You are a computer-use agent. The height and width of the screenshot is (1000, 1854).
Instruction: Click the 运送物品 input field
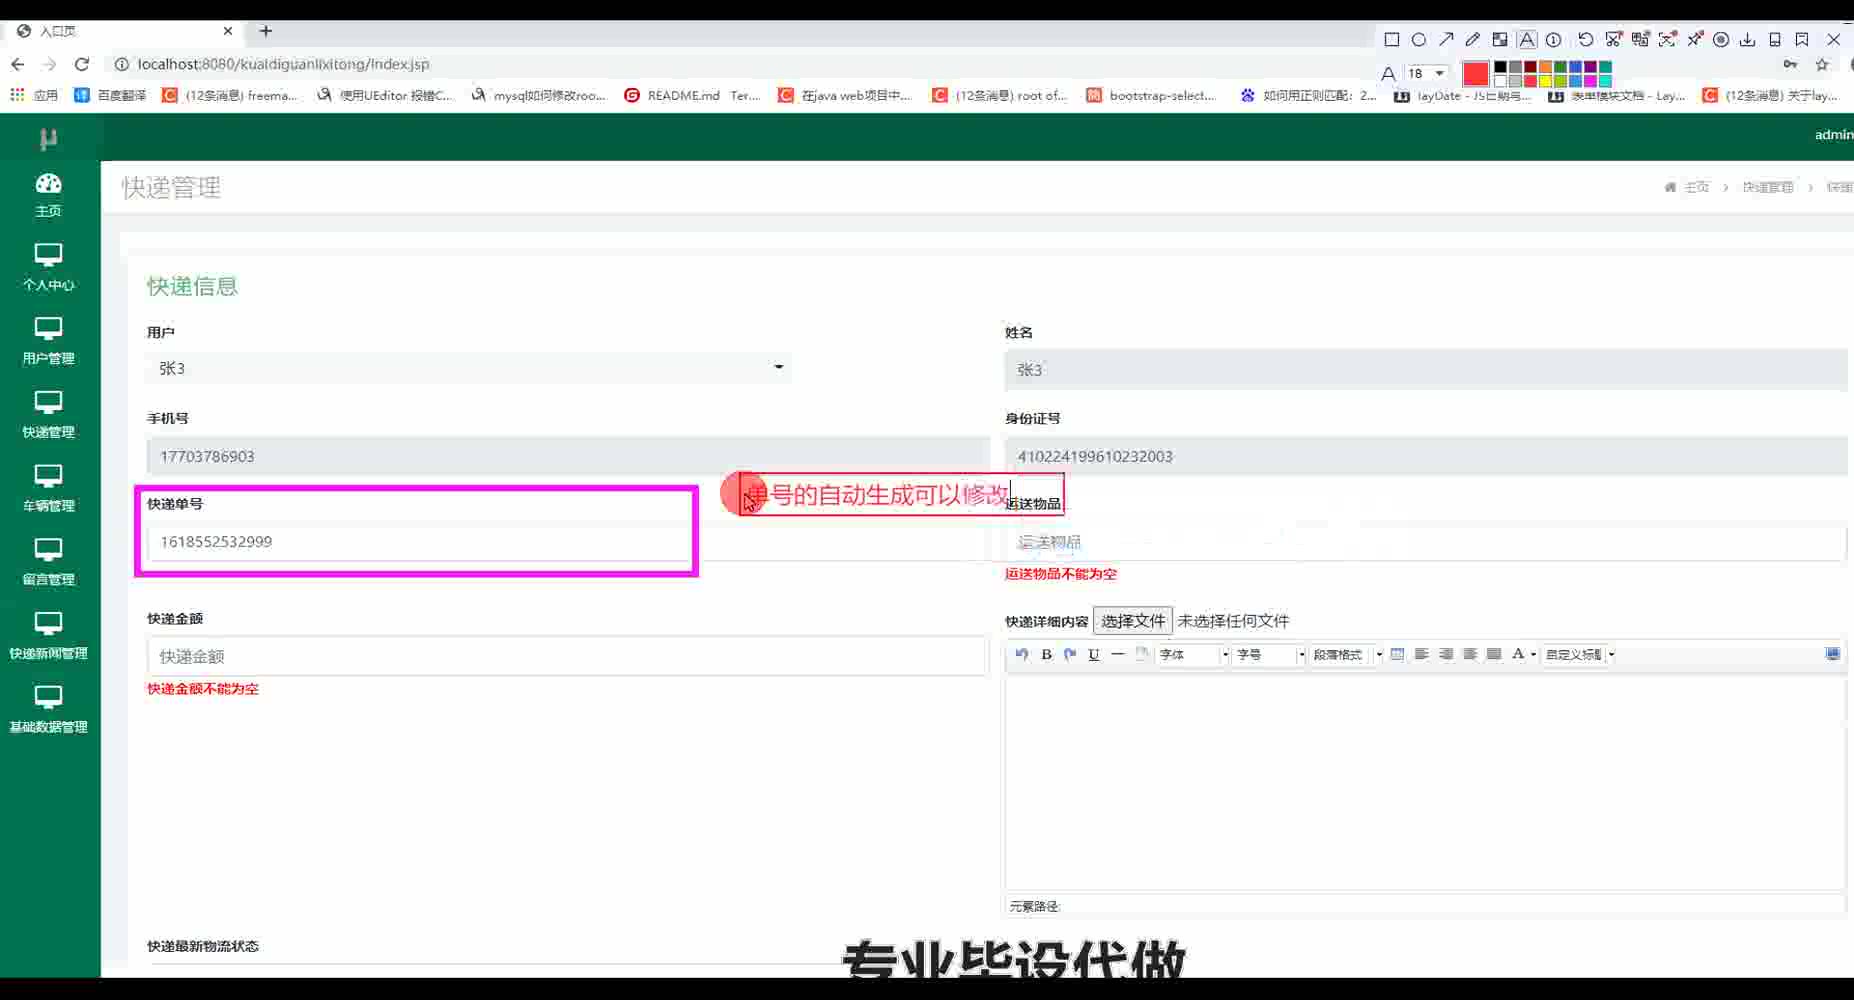point(1426,542)
